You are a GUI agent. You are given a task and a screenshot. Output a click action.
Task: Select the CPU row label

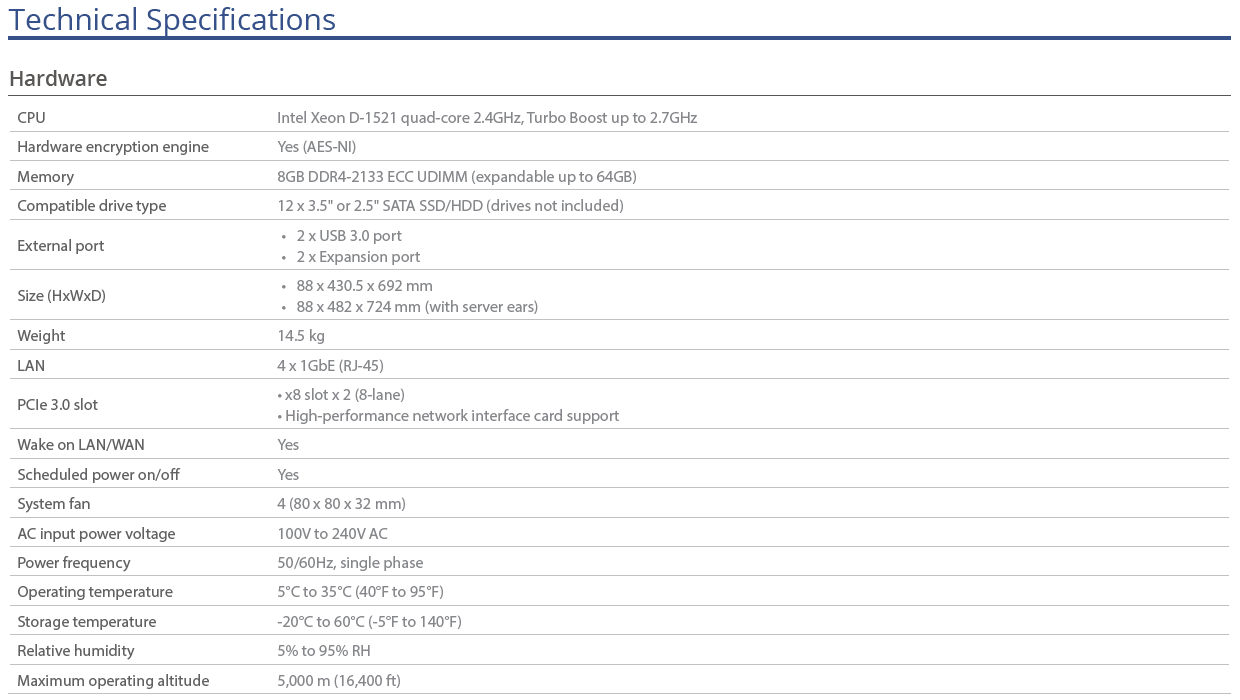31,117
